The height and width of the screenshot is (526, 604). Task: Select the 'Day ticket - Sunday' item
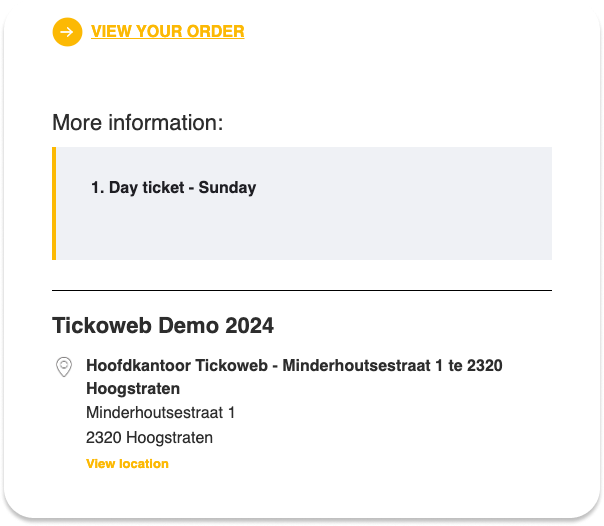(x=174, y=188)
